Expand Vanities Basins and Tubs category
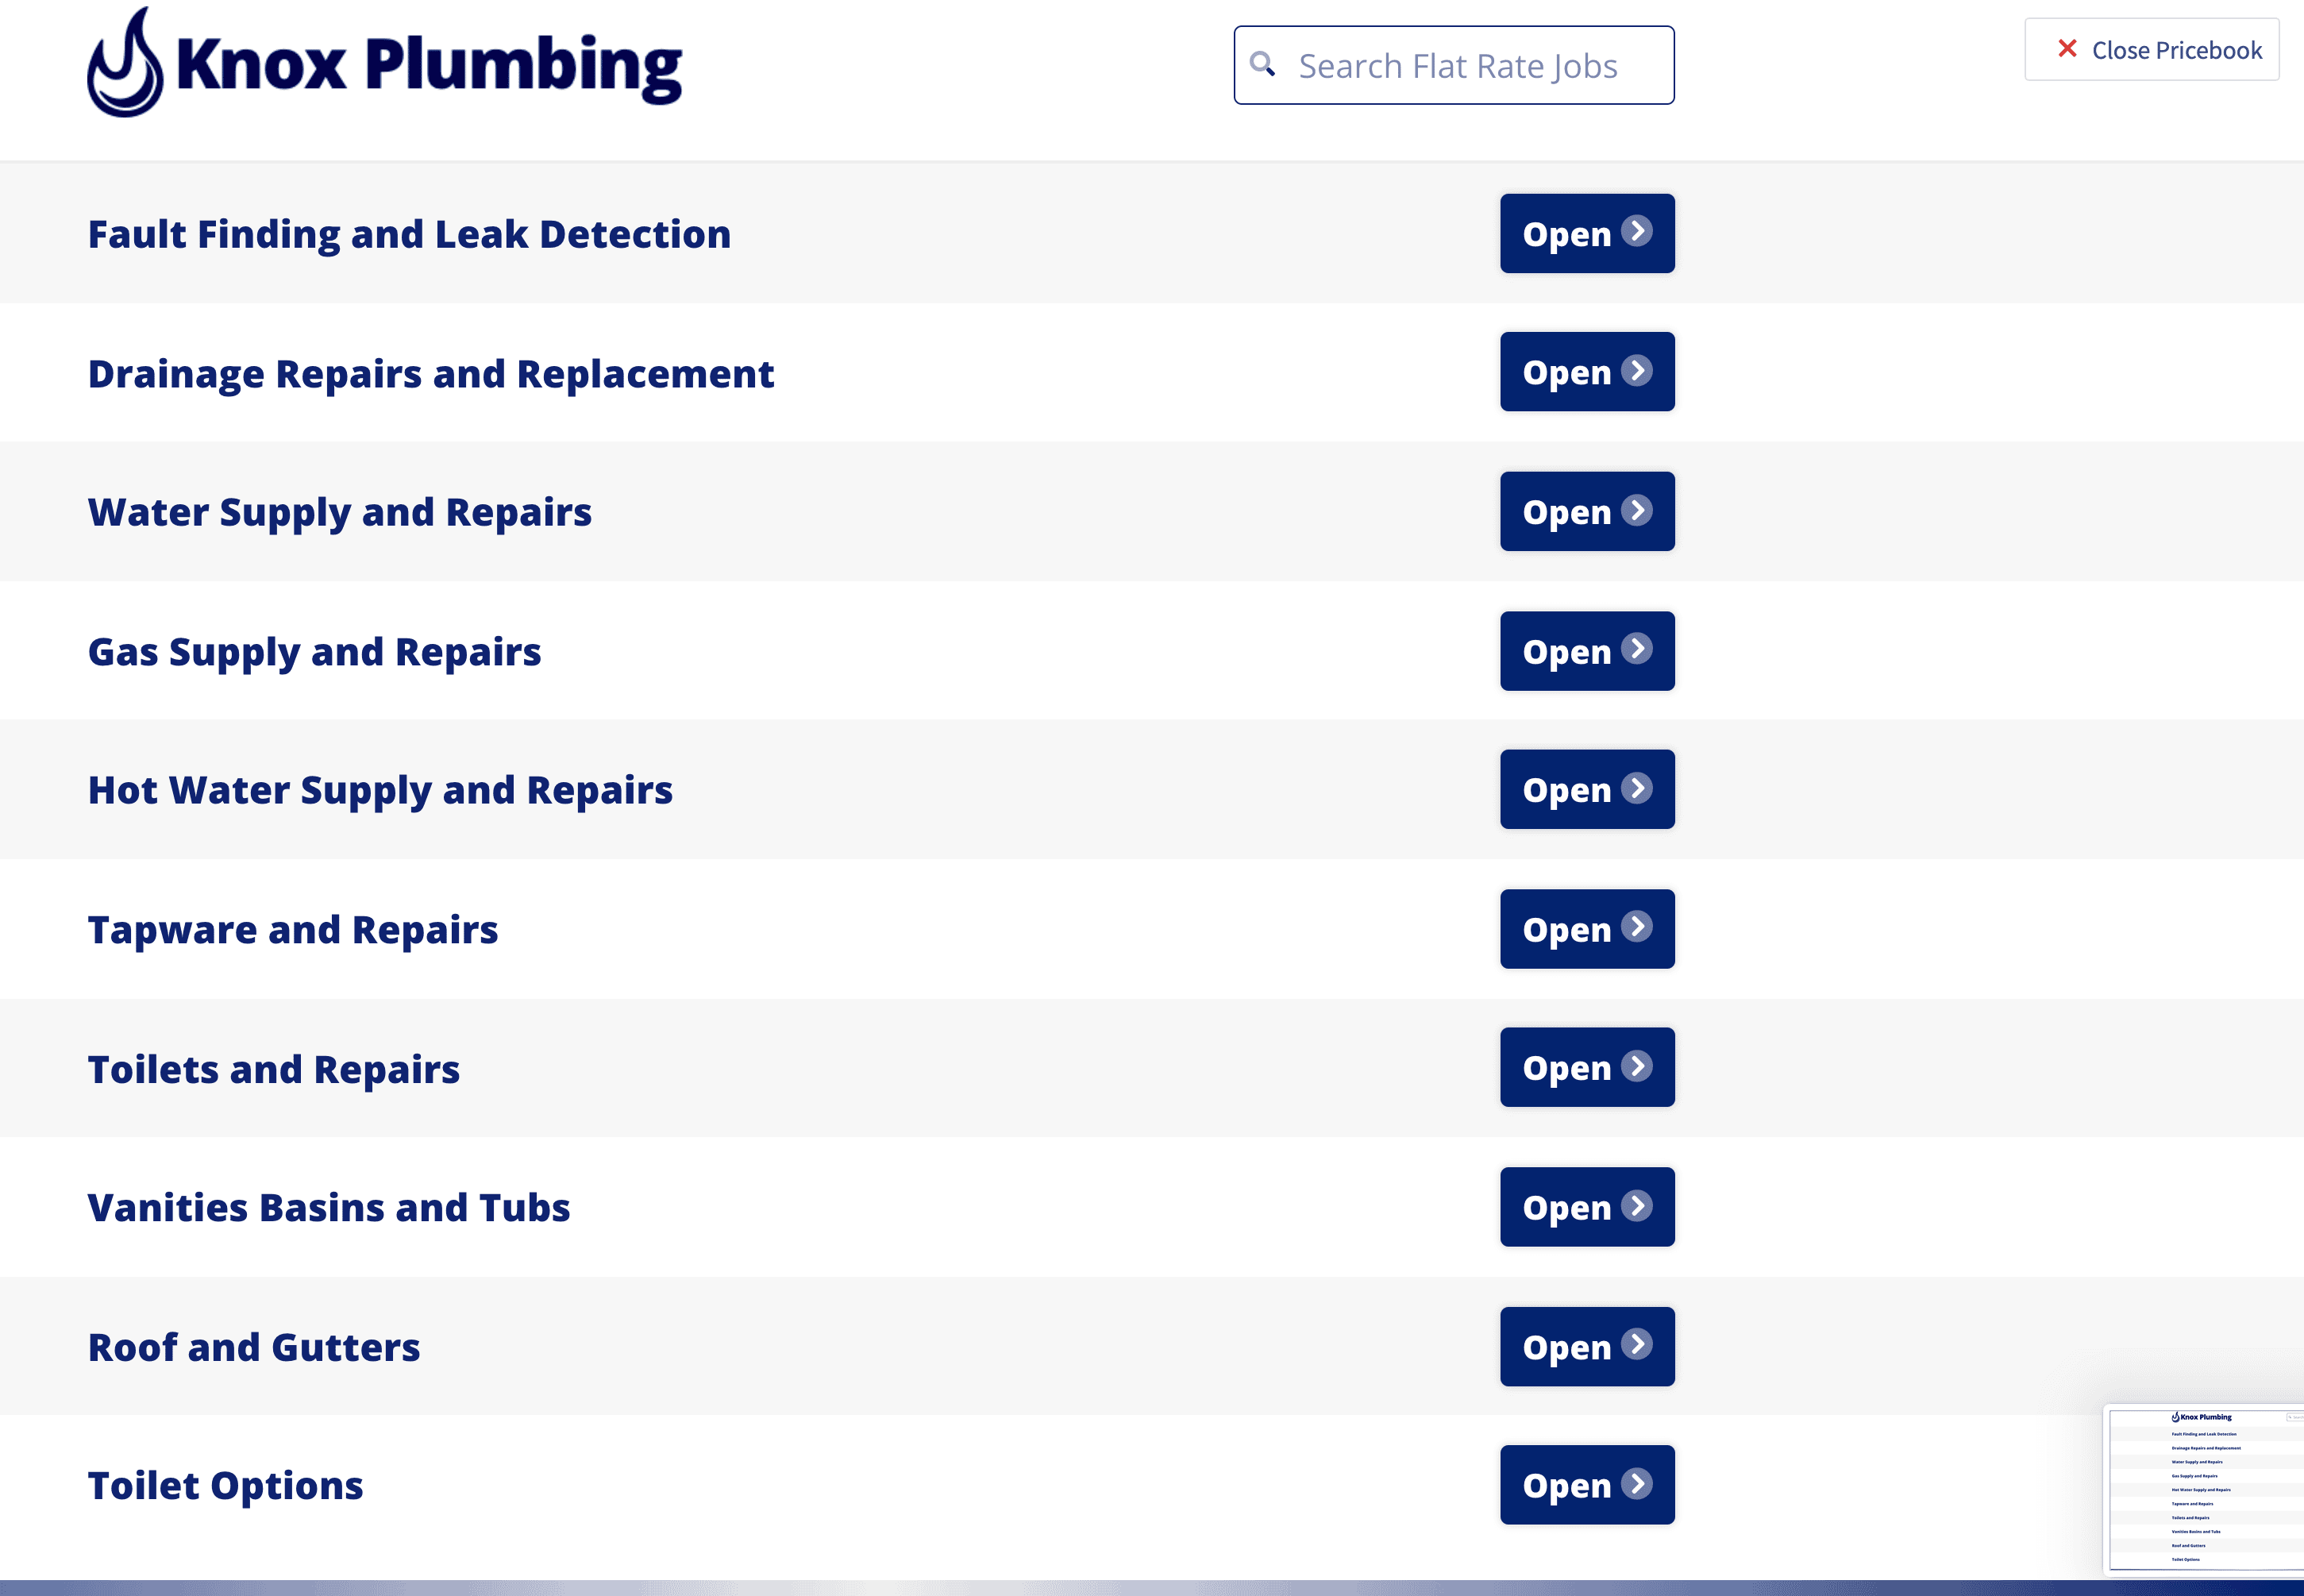 pos(1586,1207)
